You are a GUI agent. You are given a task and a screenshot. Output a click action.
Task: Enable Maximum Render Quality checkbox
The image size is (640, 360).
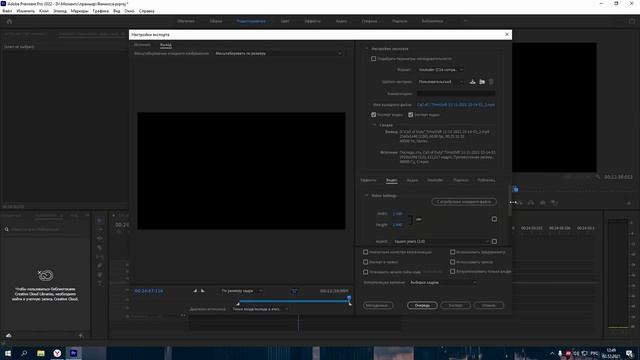[366, 252]
